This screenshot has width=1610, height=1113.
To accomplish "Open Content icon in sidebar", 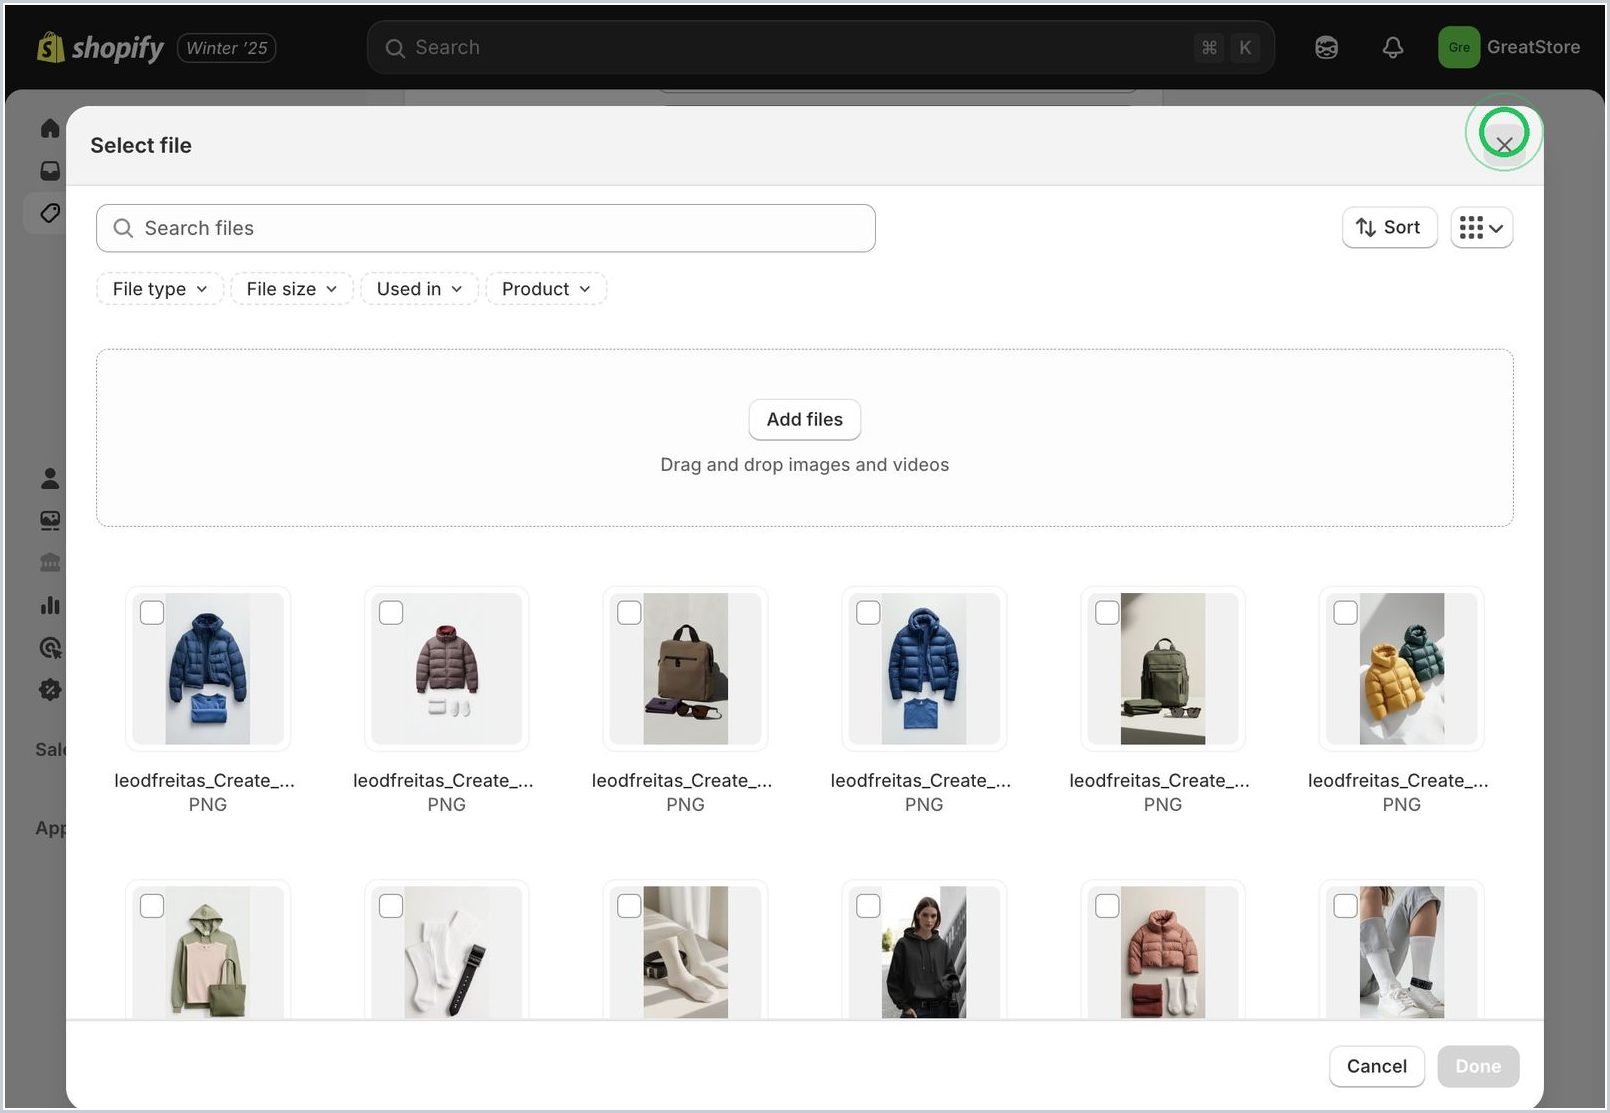I will tap(50, 520).
